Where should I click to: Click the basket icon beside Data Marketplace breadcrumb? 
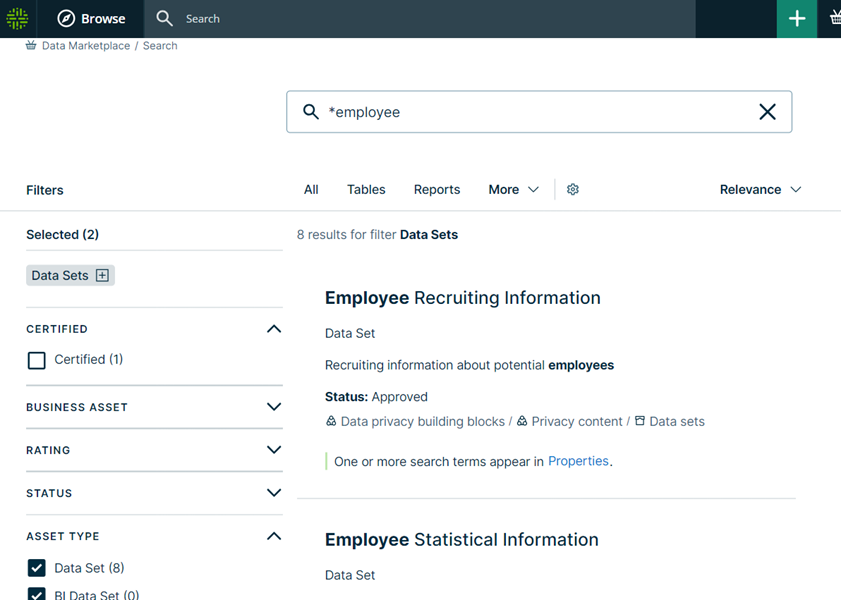pyautogui.click(x=29, y=45)
